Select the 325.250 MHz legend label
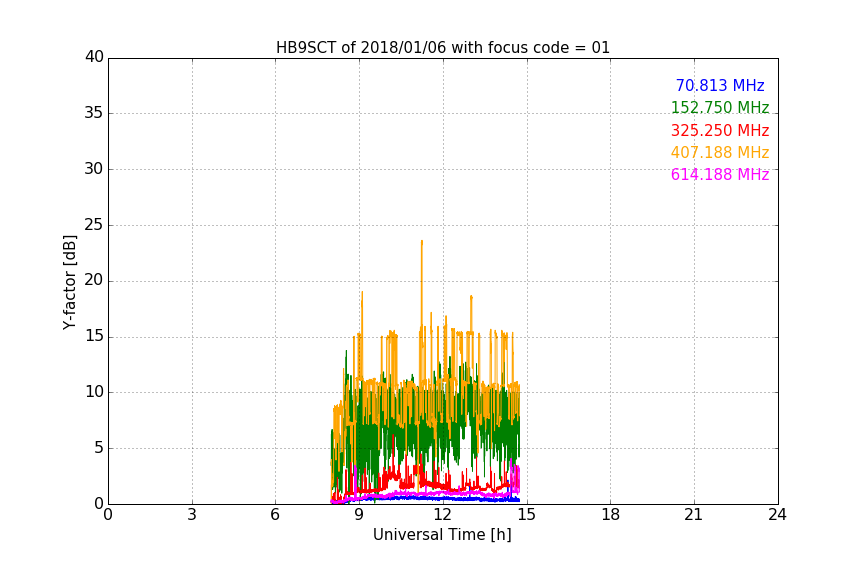This screenshot has height=576, width=864. coord(720,131)
